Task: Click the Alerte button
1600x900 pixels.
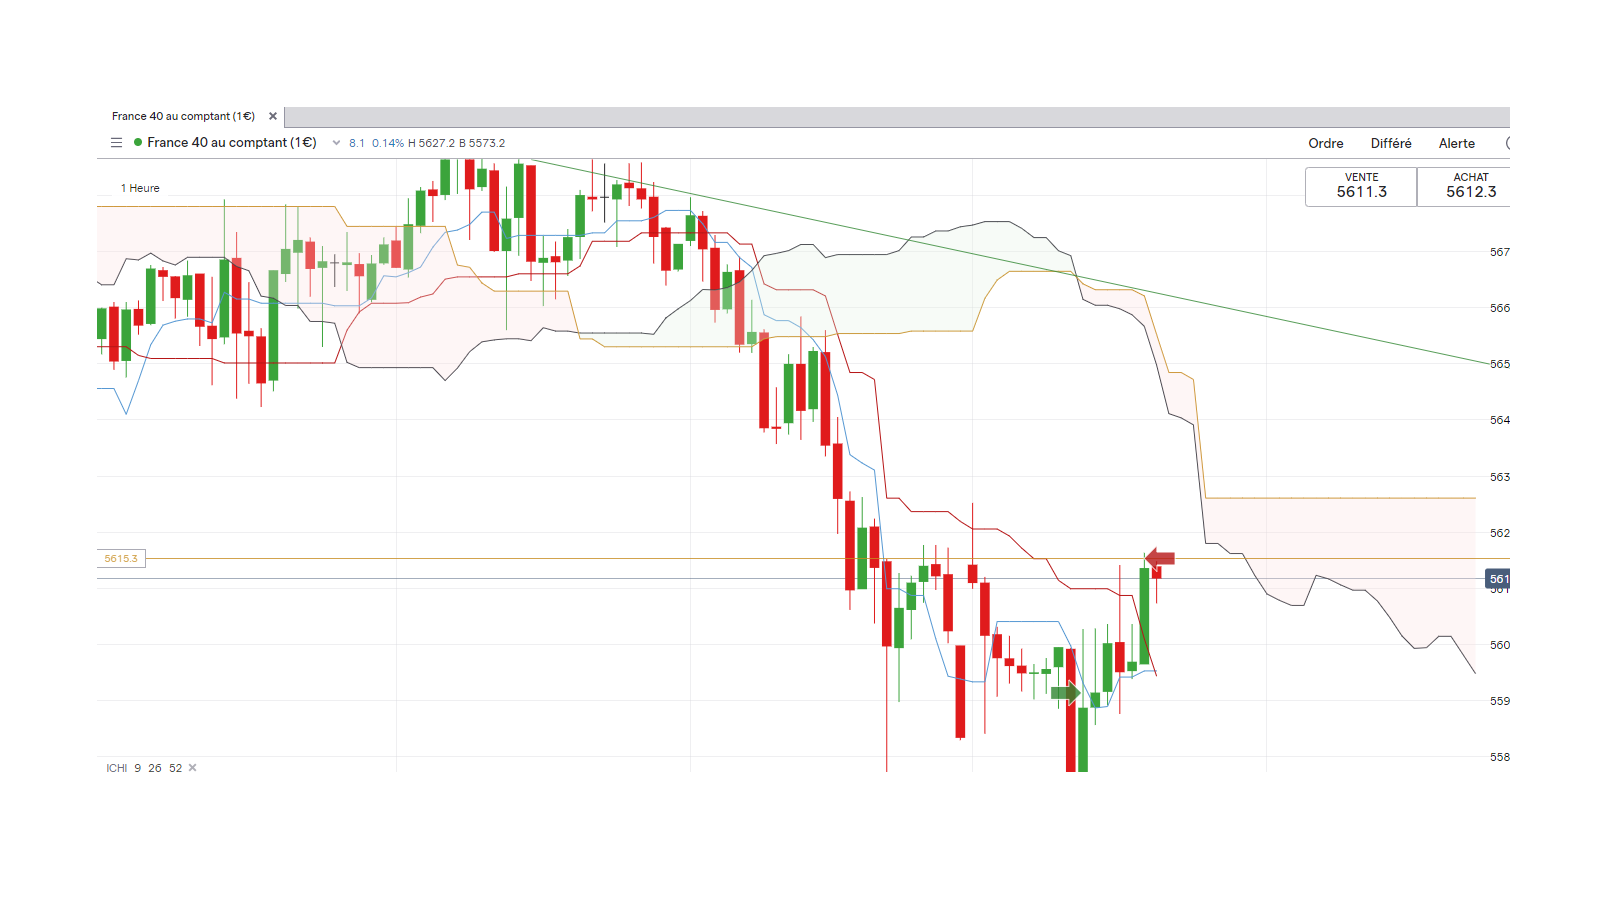Action: click(1456, 143)
